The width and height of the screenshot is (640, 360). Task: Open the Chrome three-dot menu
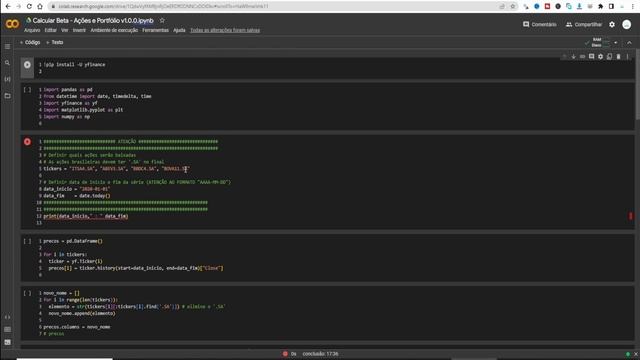(x=633, y=7)
